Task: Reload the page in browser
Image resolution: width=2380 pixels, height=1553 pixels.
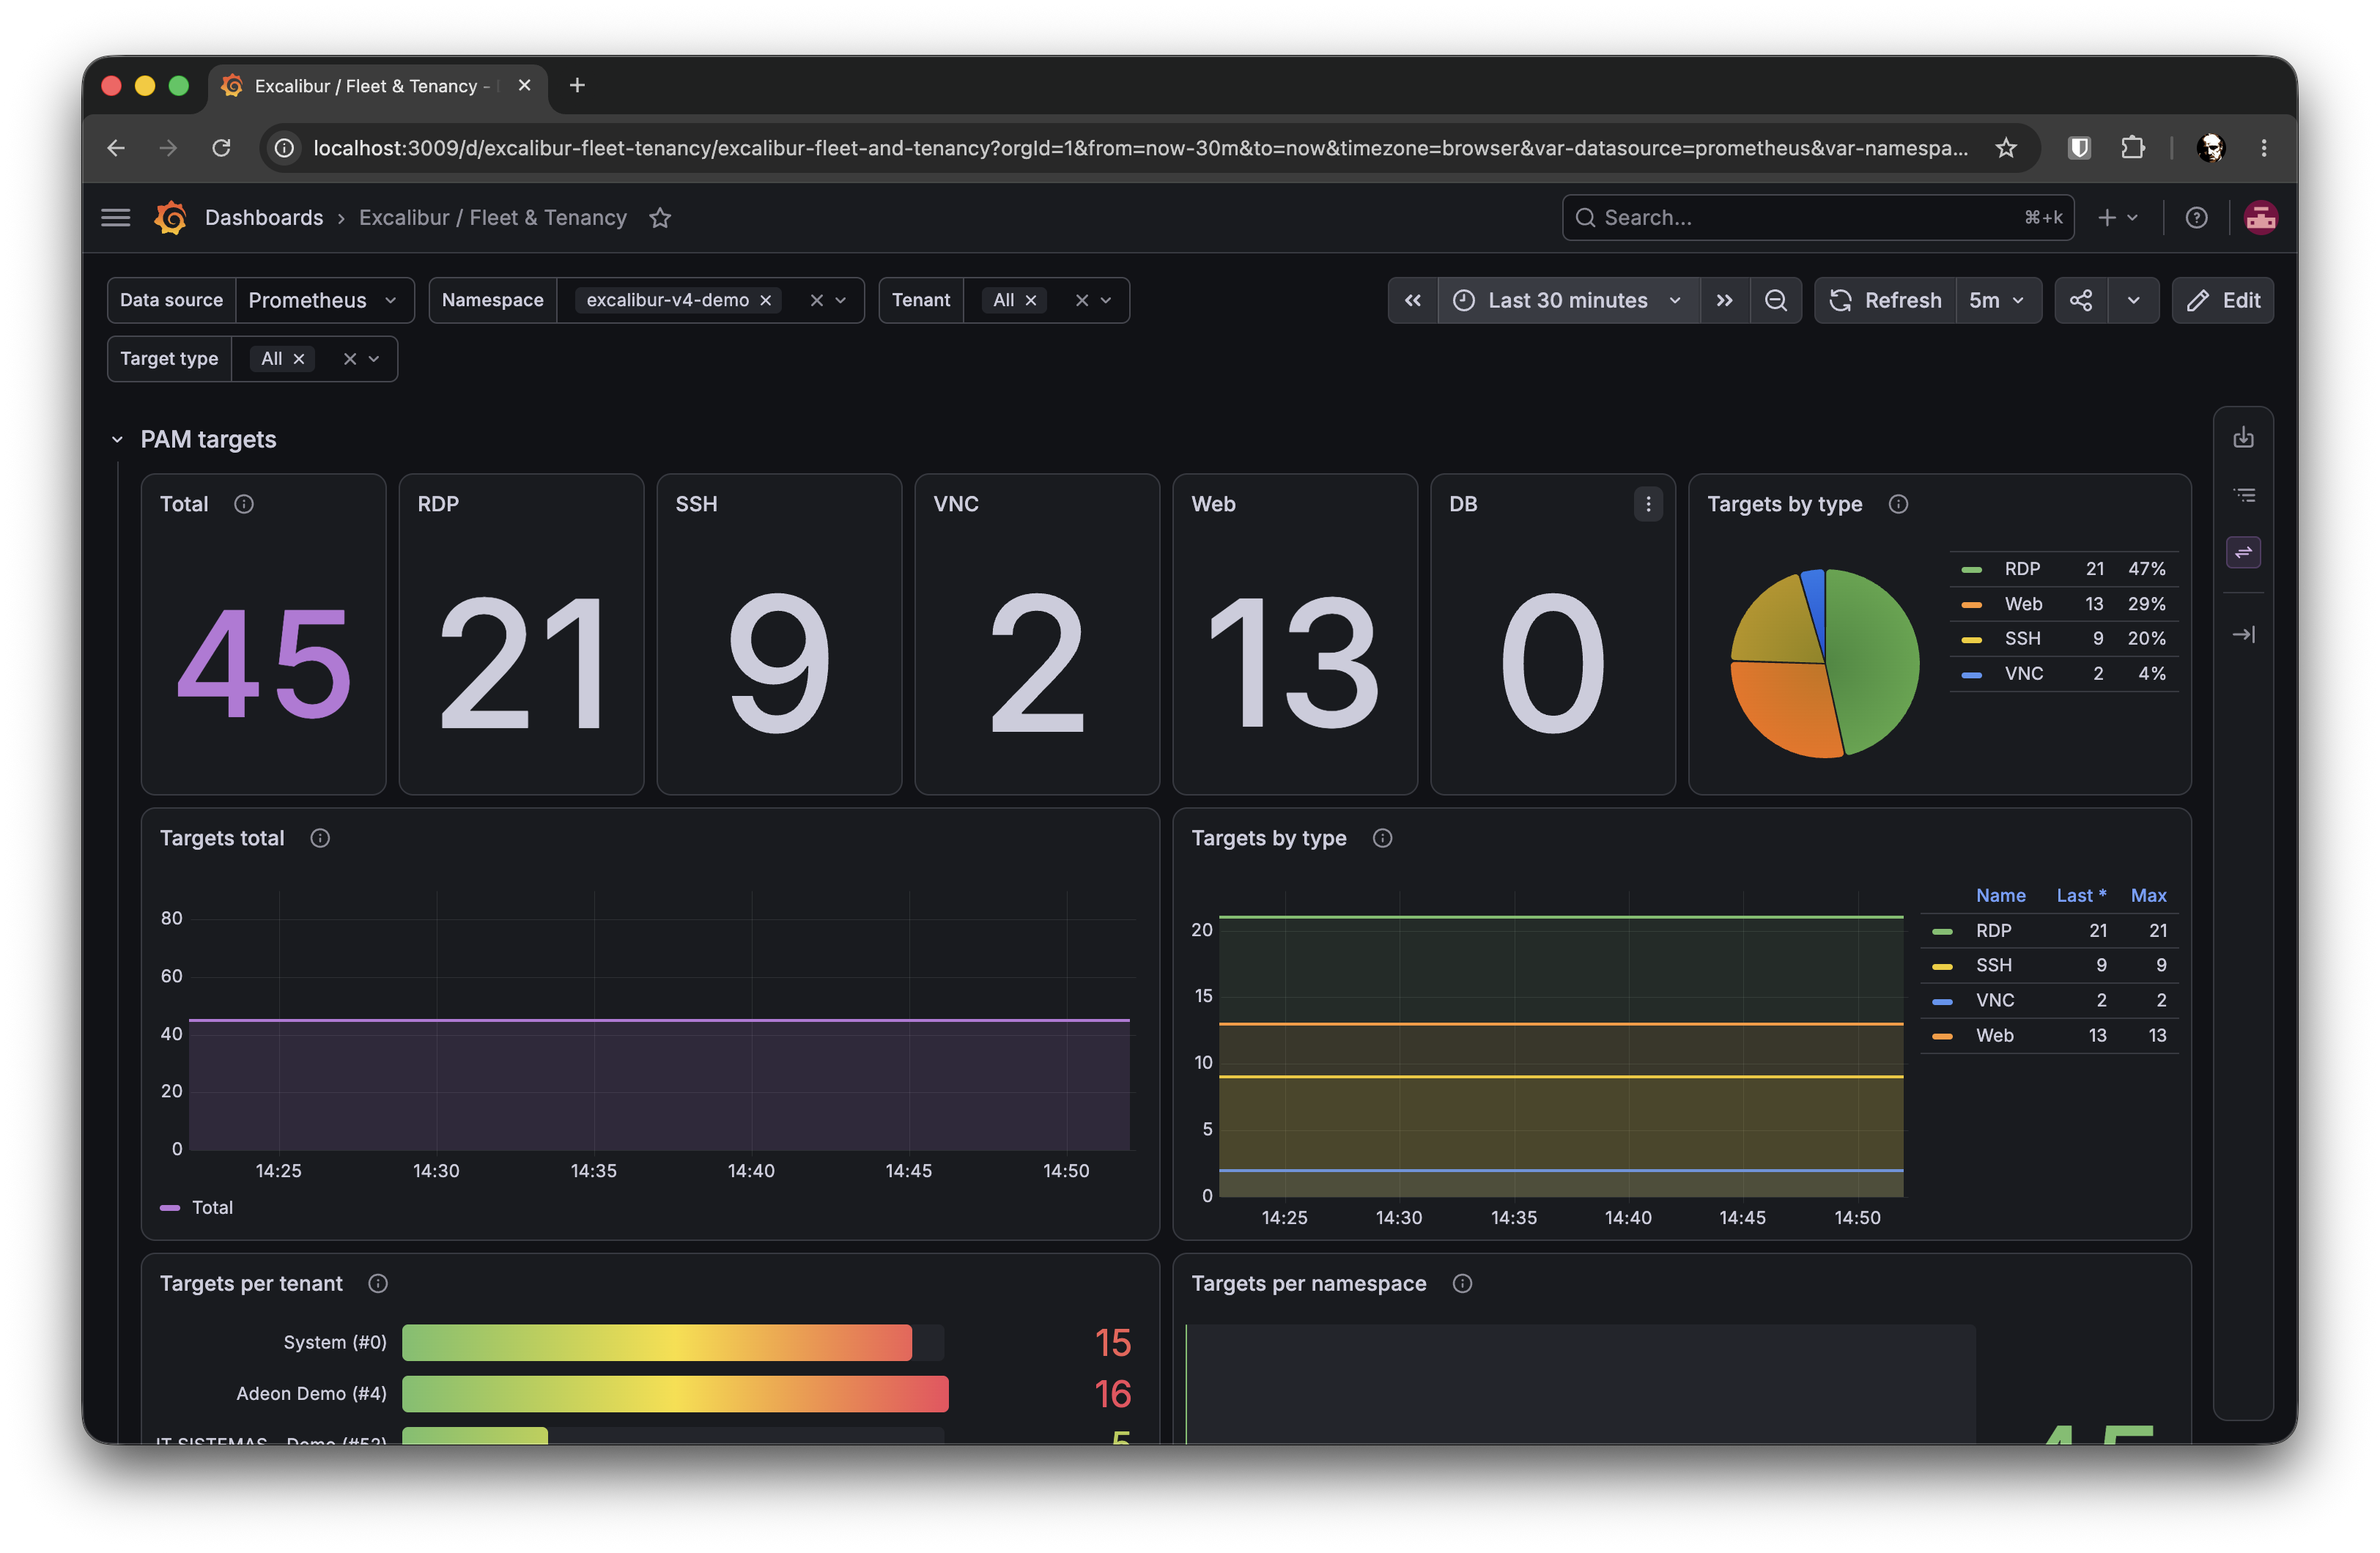Action: 221,148
